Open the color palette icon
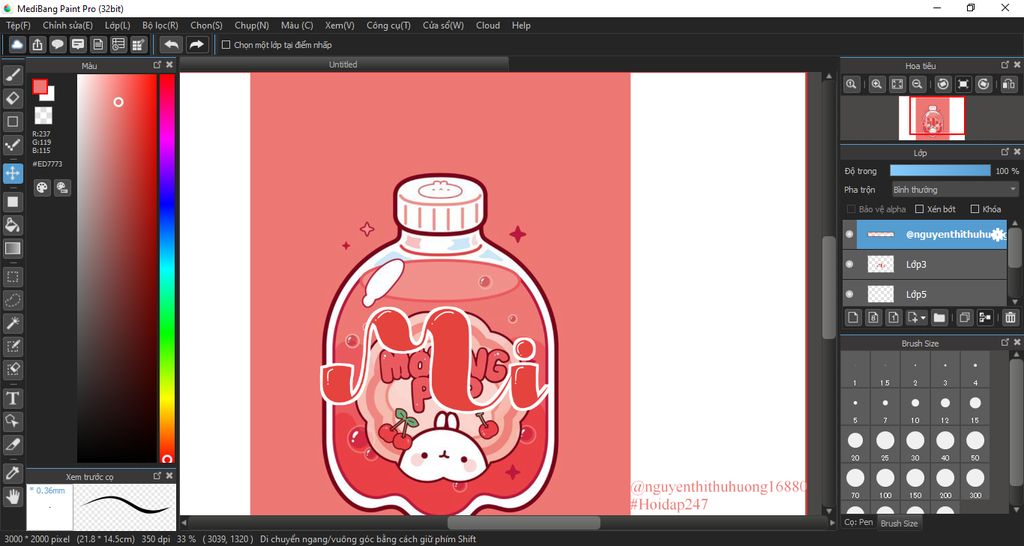1024x546 pixels. click(x=42, y=187)
